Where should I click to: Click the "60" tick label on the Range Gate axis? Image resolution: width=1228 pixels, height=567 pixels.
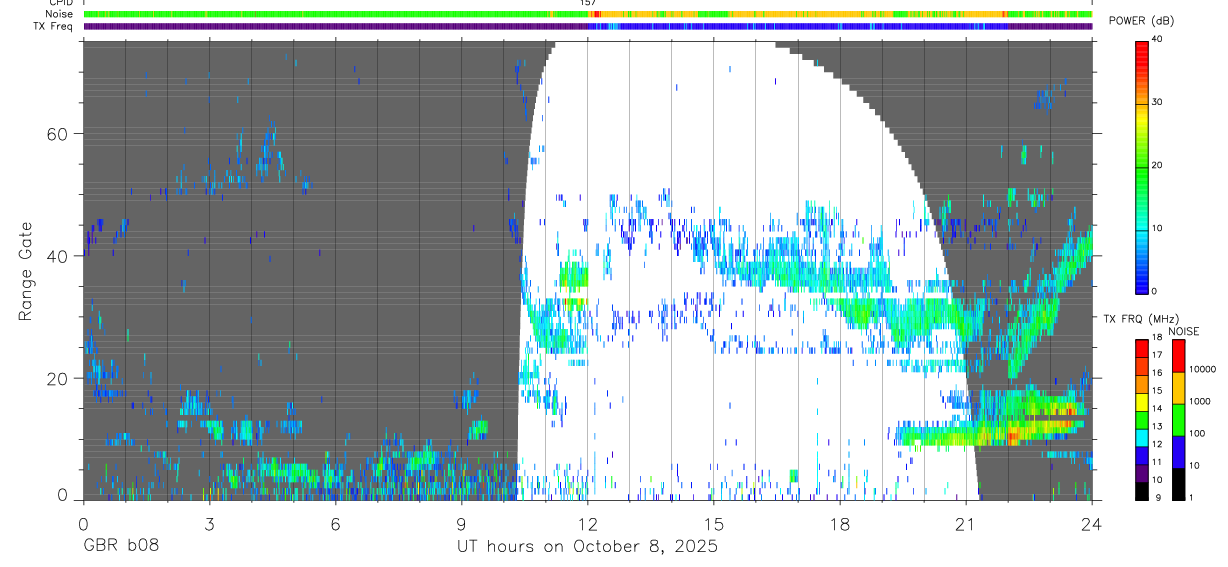[58, 134]
